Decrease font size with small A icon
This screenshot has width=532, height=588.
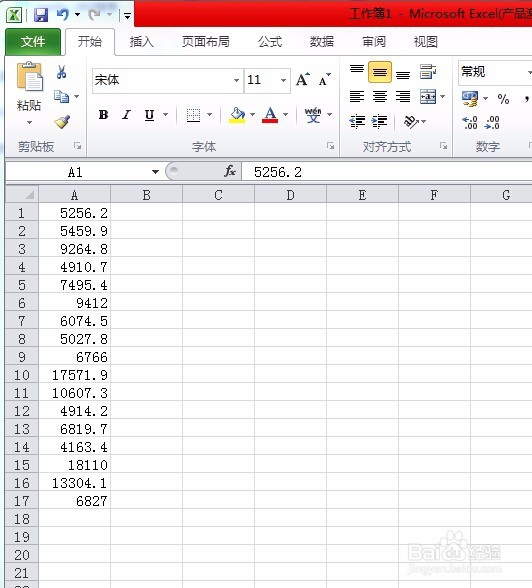point(324,80)
